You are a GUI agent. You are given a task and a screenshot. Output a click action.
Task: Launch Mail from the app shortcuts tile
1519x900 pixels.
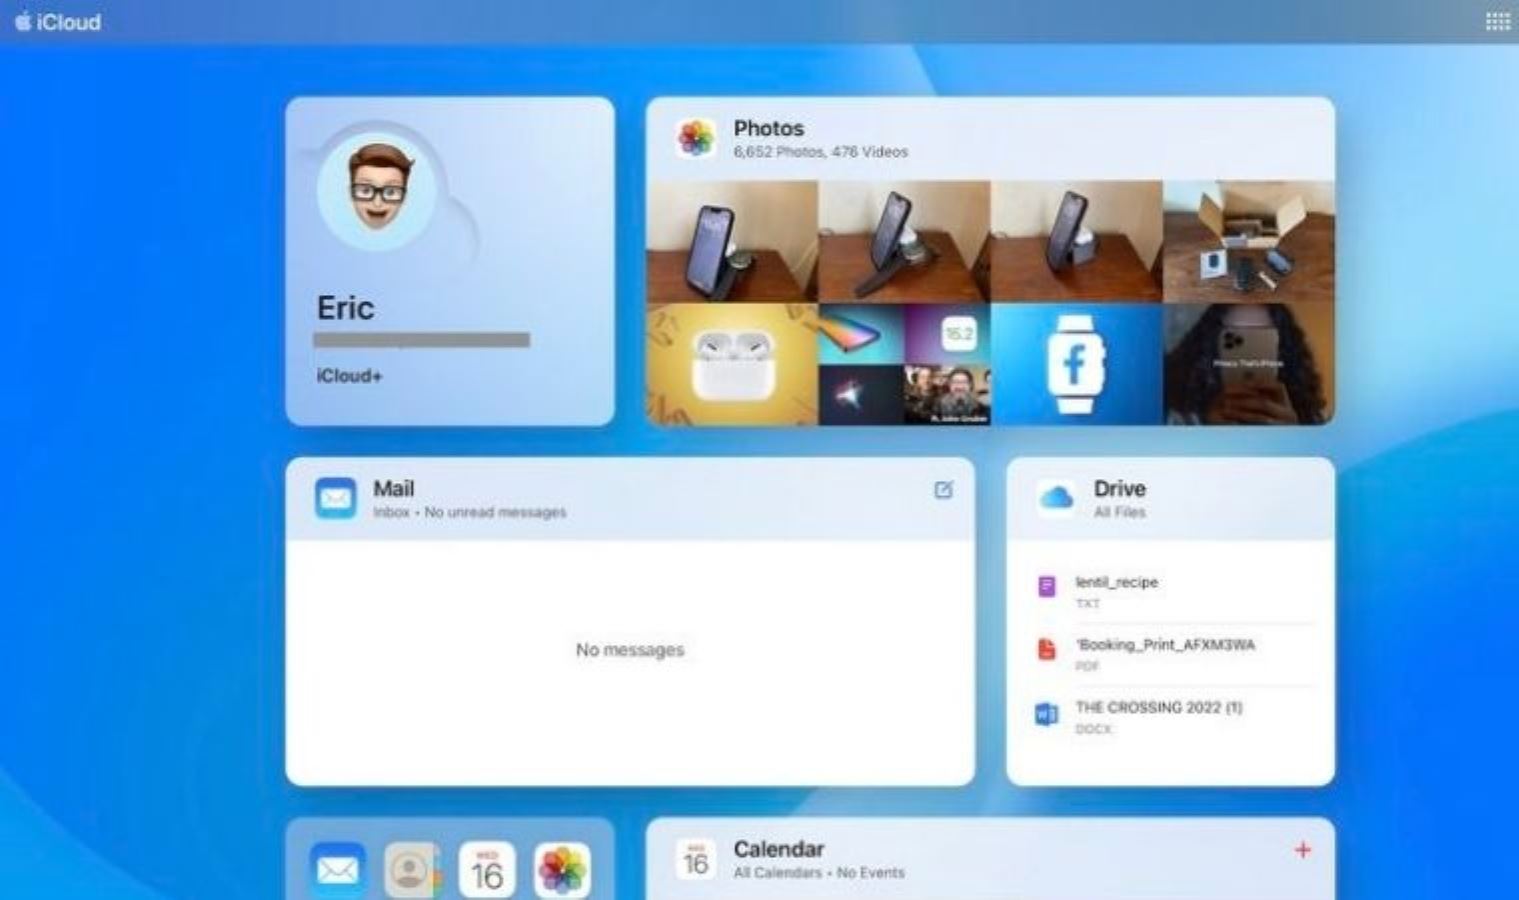click(x=337, y=869)
